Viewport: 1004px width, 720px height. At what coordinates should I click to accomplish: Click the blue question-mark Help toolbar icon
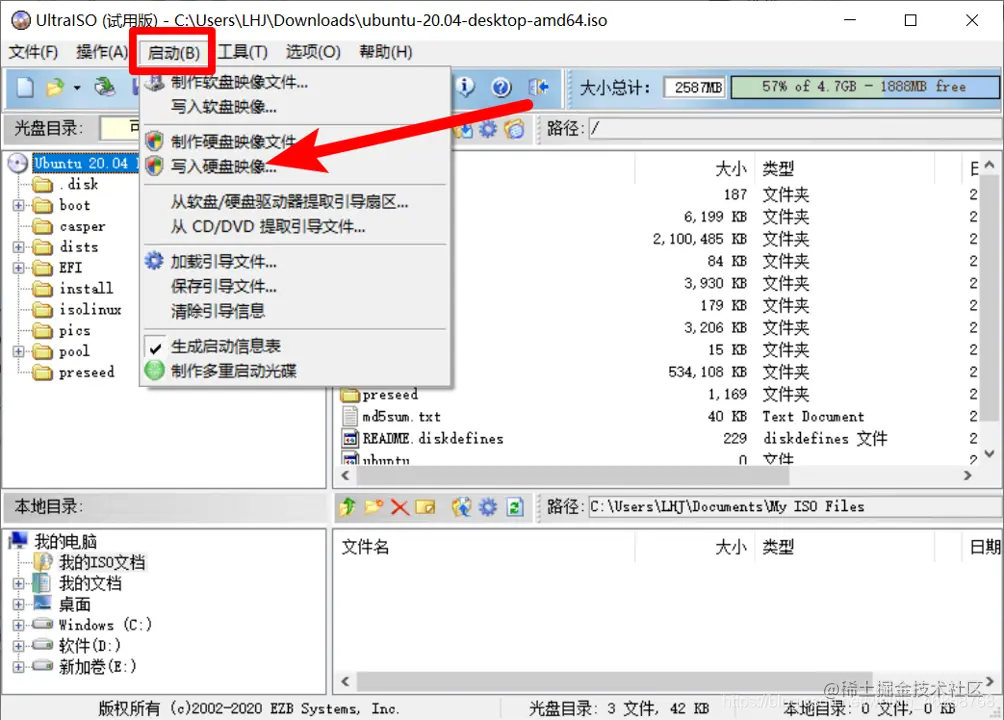click(501, 87)
